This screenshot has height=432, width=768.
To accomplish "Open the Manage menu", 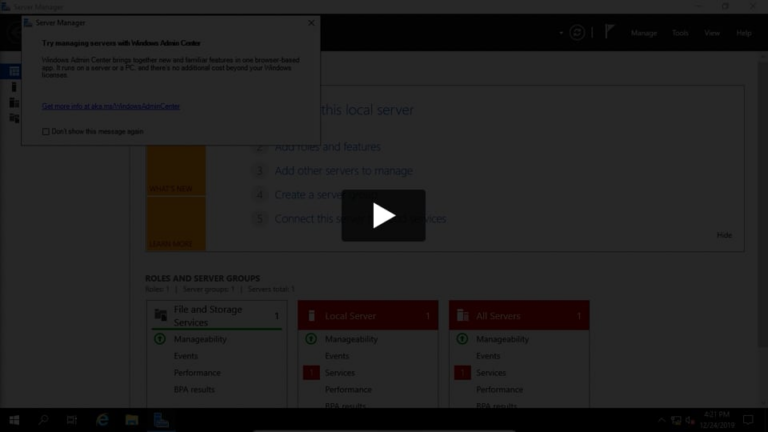I will (643, 33).
